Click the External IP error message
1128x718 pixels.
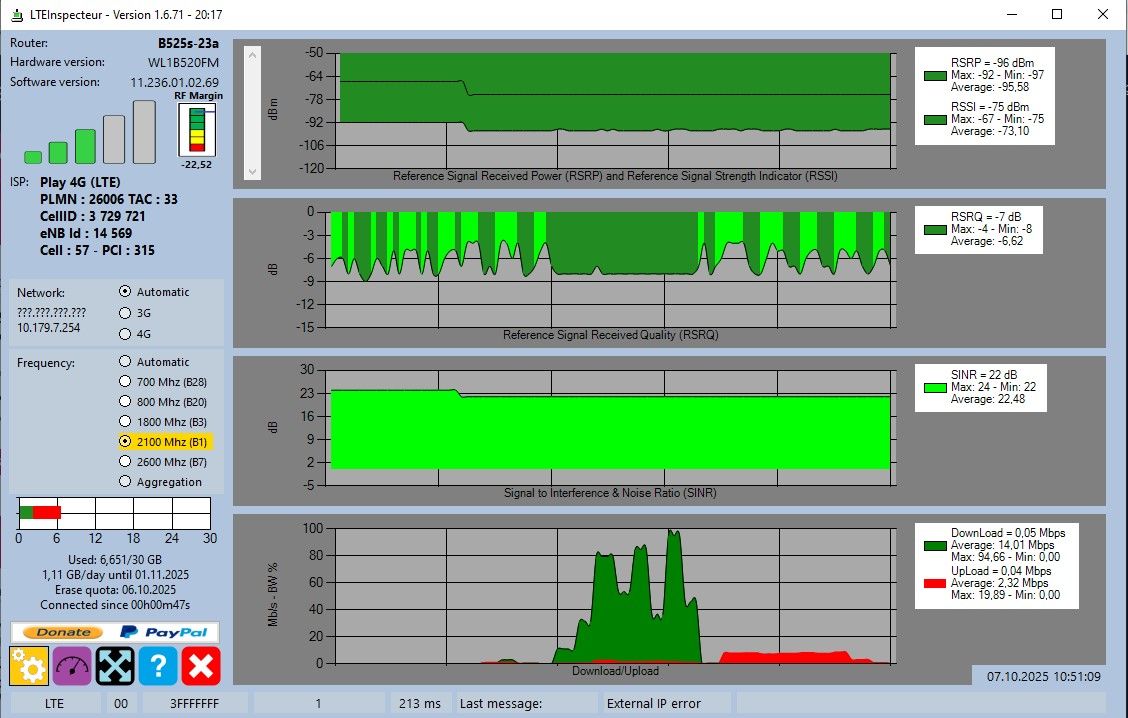pos(653,704)
